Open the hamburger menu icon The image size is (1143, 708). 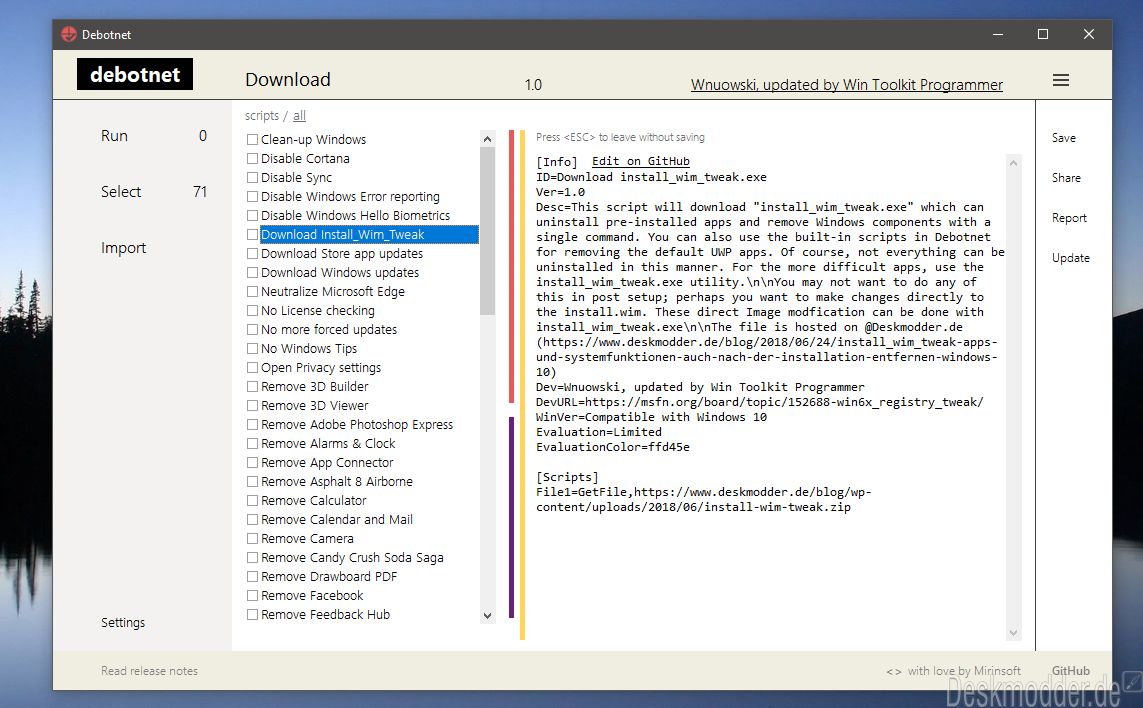point(1061,80)
